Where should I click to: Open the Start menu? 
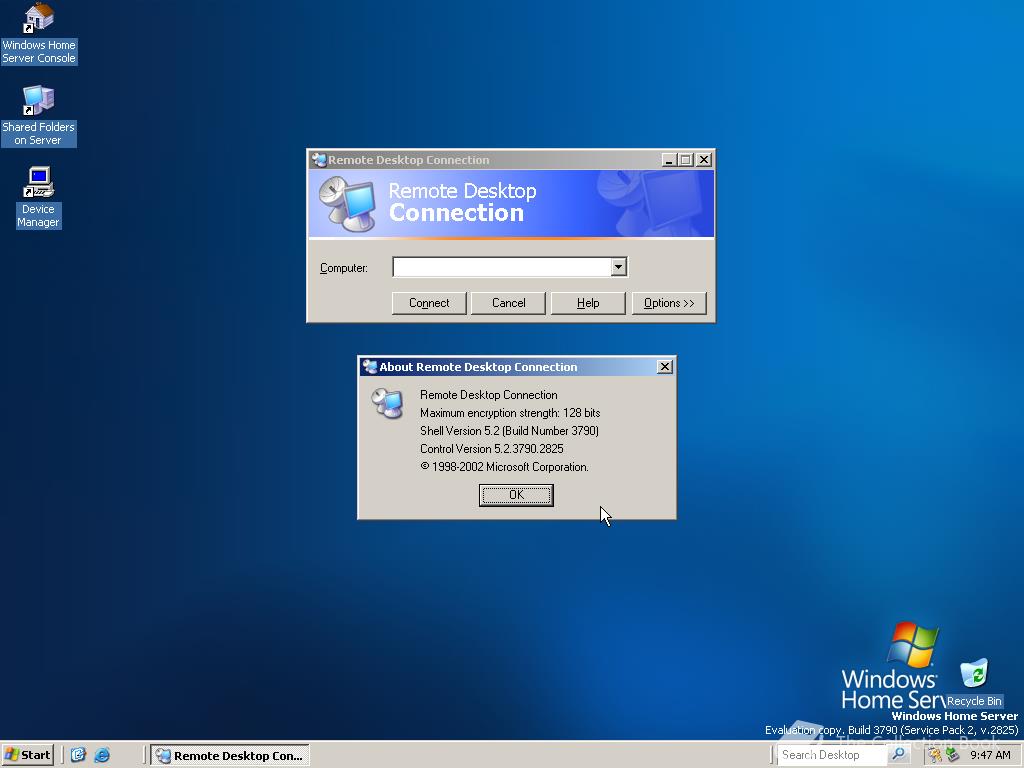click(27, 755)
